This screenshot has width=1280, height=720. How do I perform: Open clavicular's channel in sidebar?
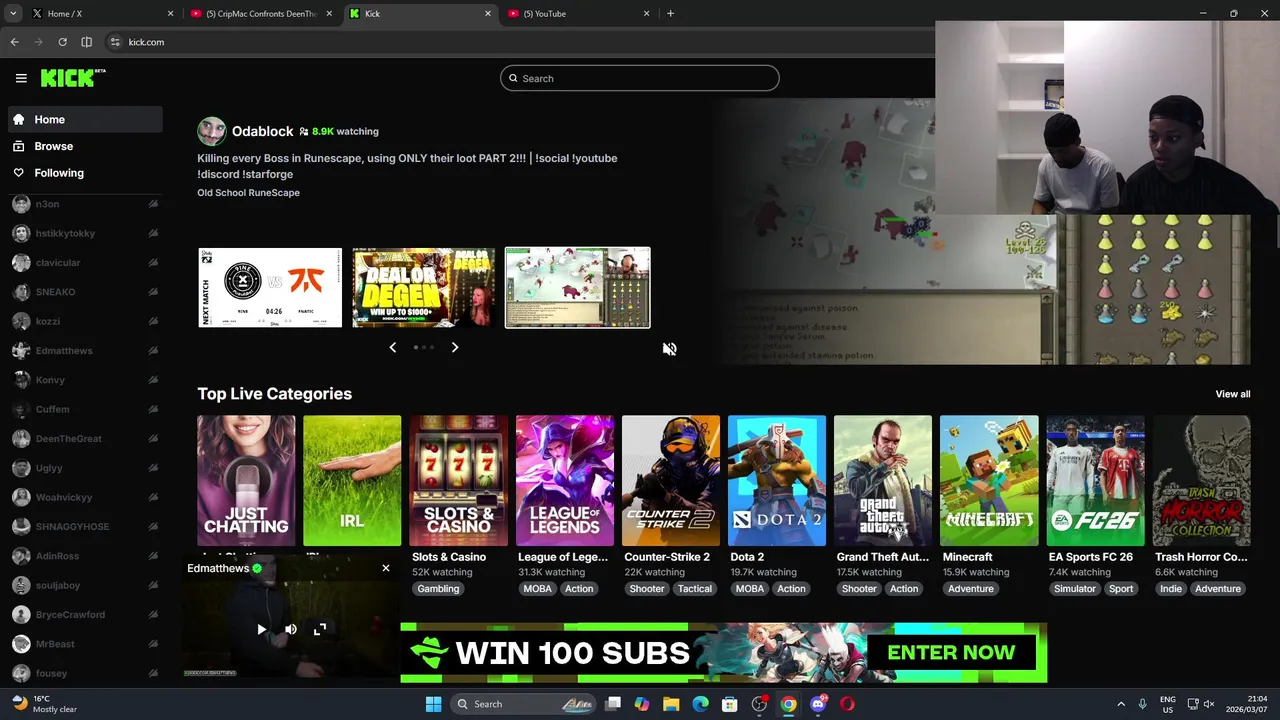coord(85,263)
